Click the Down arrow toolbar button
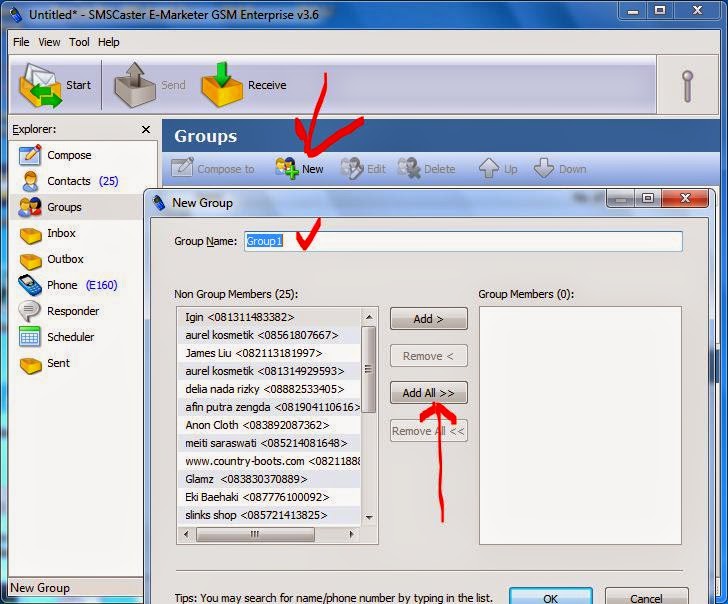 (x=559, y=169)
